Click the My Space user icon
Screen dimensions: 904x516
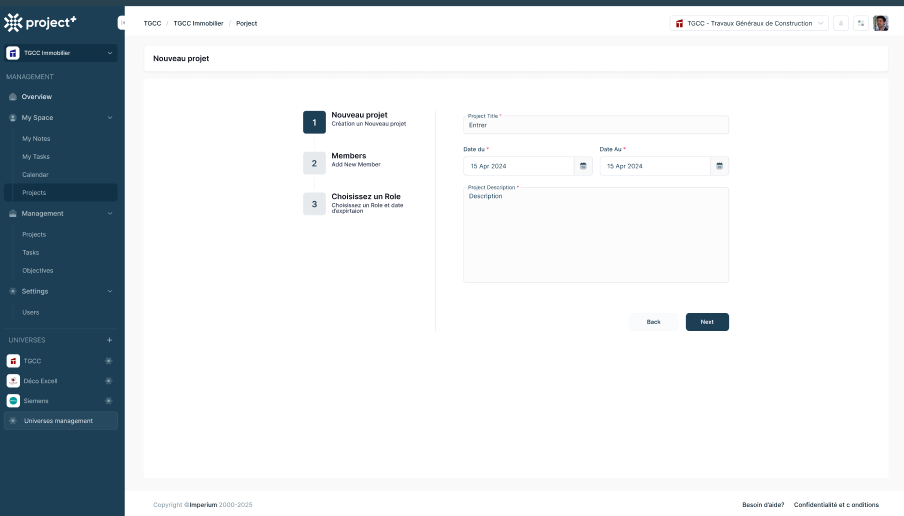point(13,118)
